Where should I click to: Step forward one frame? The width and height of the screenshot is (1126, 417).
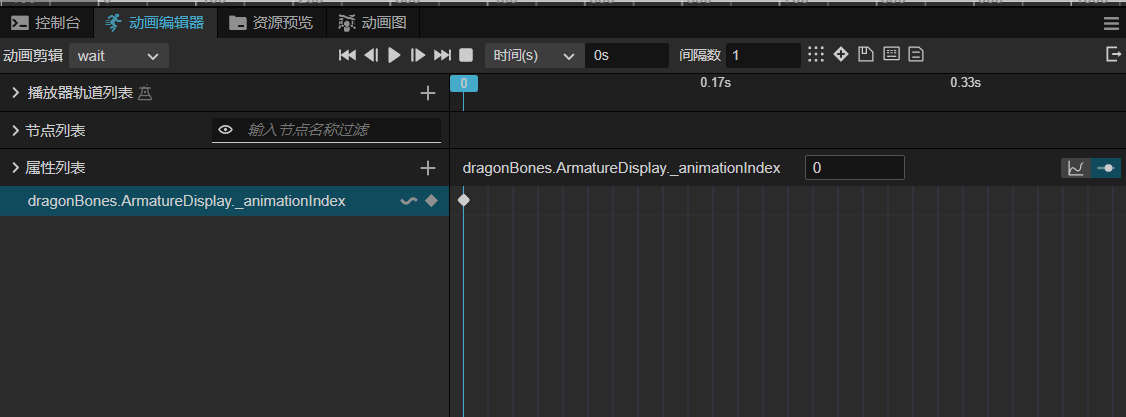[x=418, y=55]
